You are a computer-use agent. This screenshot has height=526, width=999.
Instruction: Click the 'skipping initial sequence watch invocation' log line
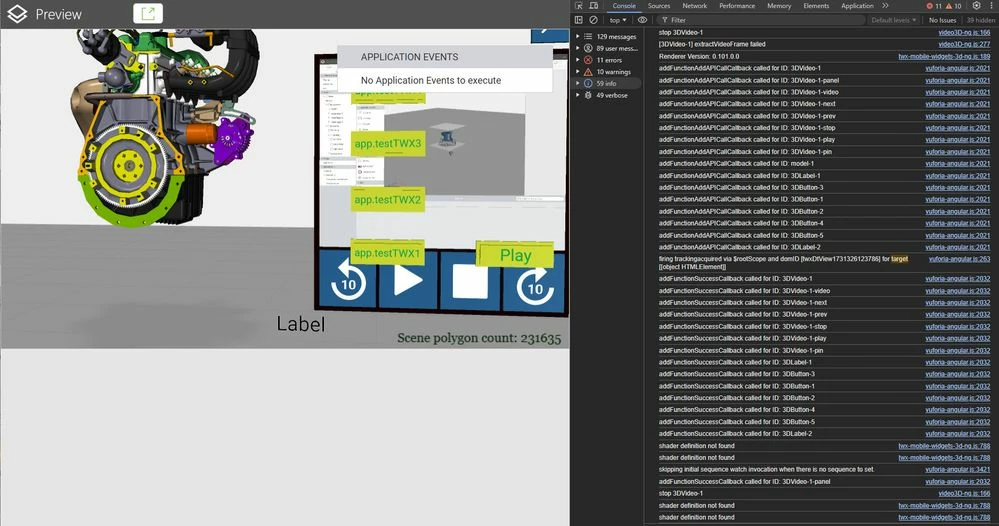[766, 469]
